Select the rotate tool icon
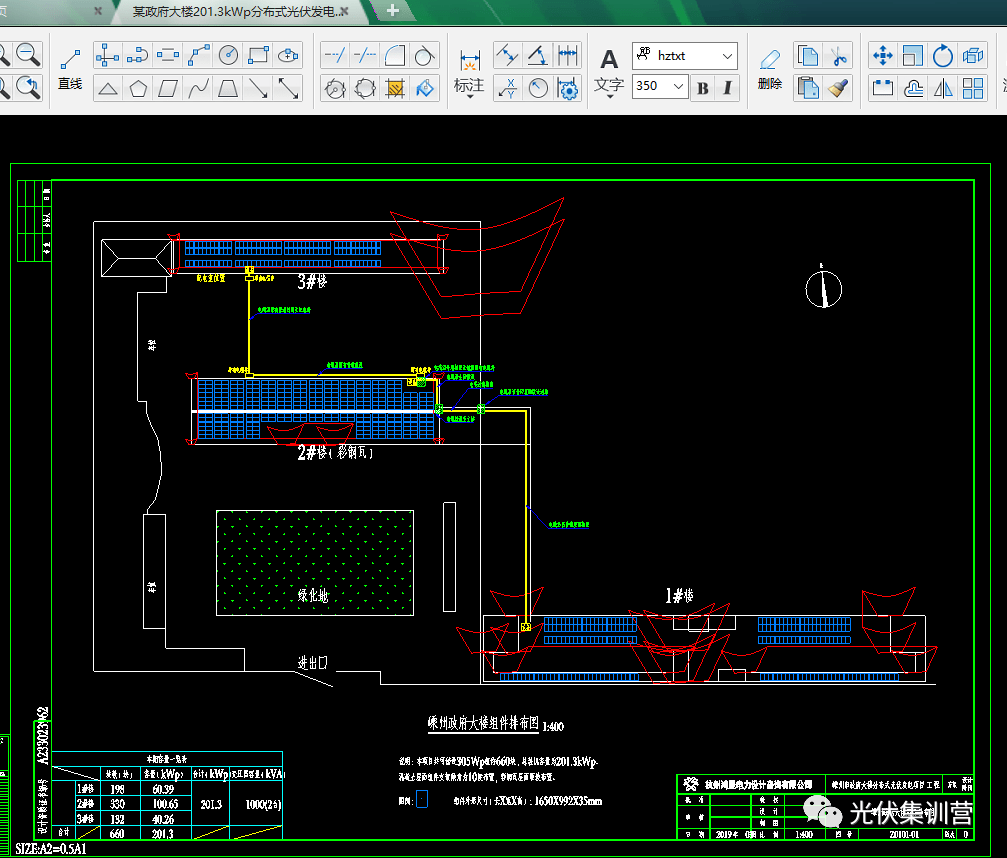Viewport: 1007px width, 858px height. [943, 55]
